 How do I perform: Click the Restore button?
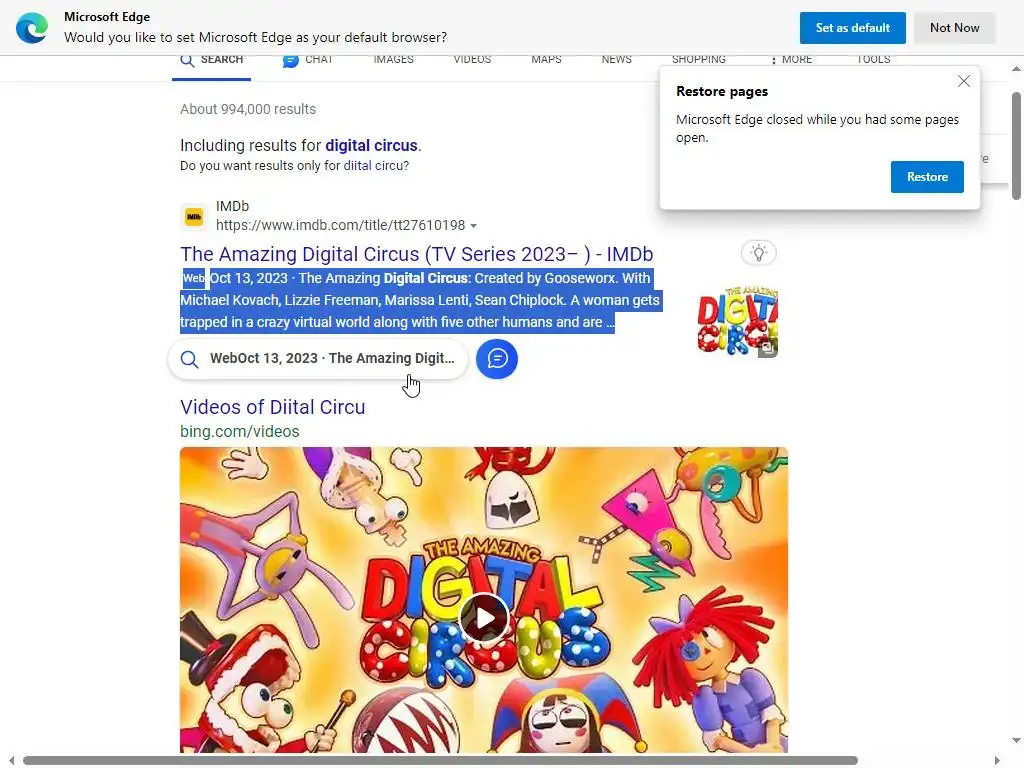point(927,177)
